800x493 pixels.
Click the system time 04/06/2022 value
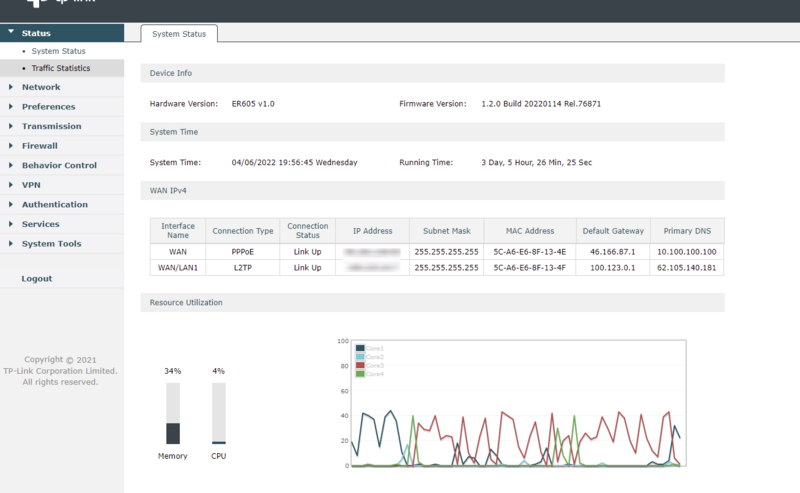pos(294,162)
